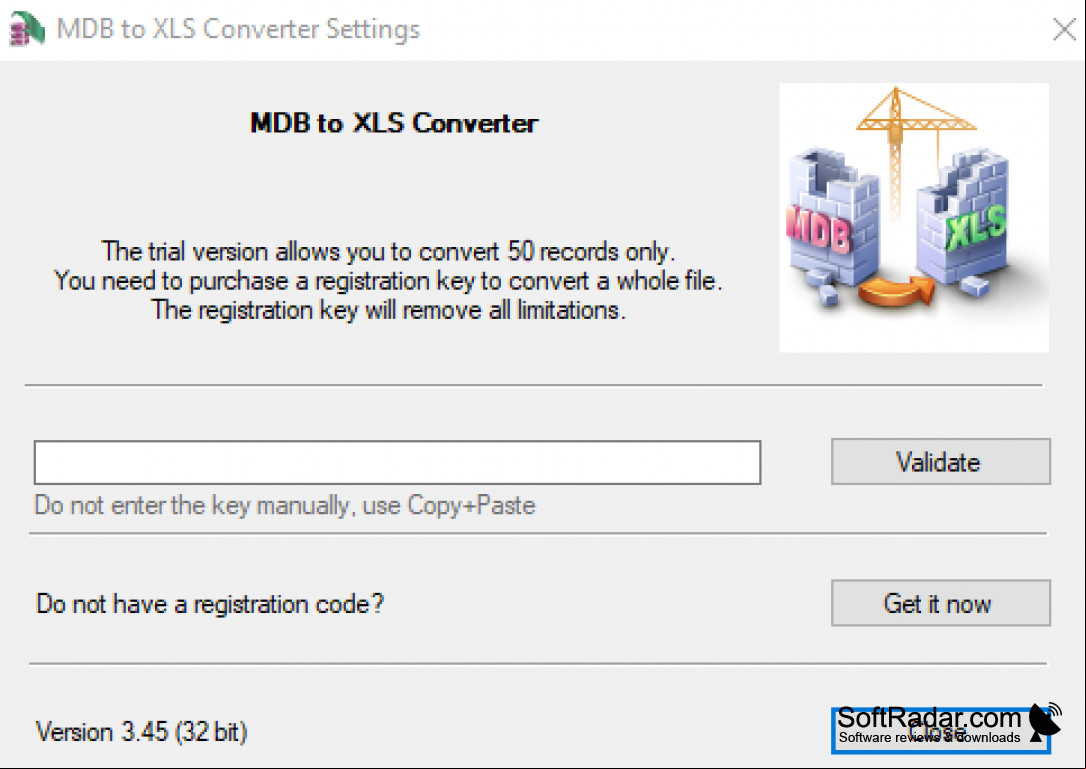The width and height of the screenshot is (1086, 769).
Task: Click the Close button at the bottom
Action: pos(941,730)
